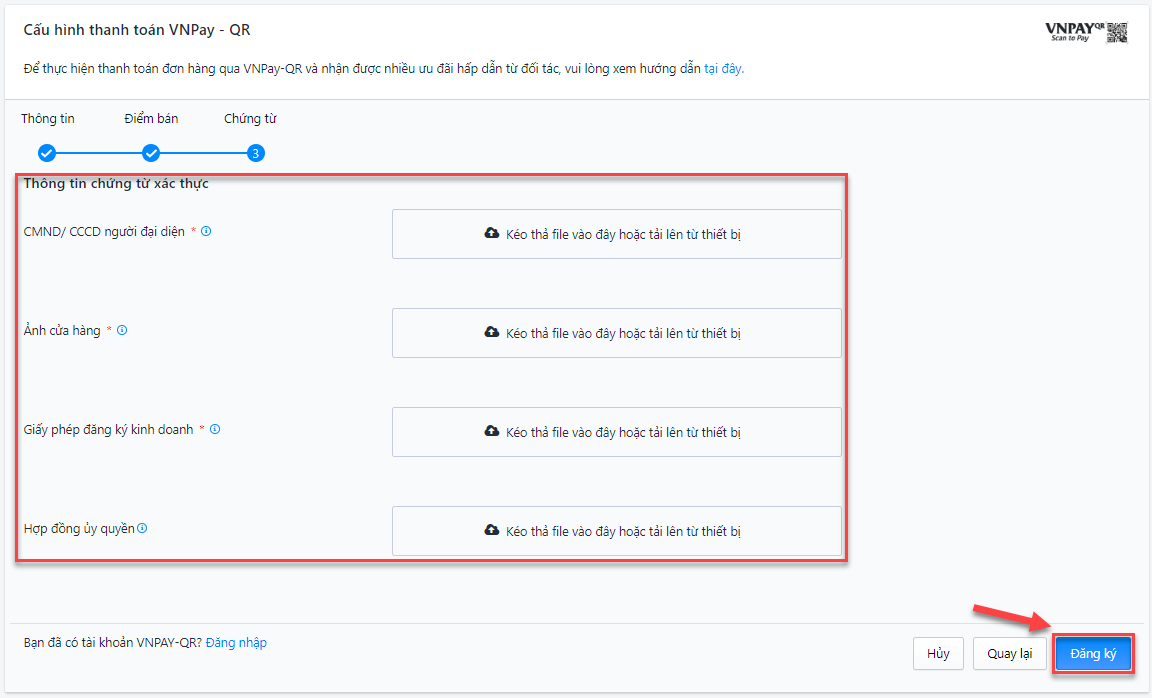This screenshot has height=698, width=1152.
Task: Click the Hủy button
Action: coord(938,653)
